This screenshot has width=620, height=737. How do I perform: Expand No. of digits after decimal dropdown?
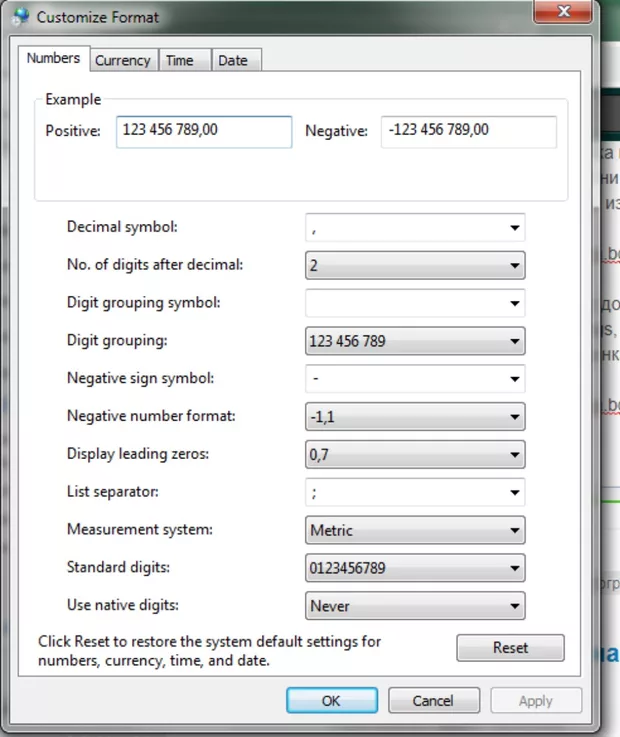(x=415, y=265)
